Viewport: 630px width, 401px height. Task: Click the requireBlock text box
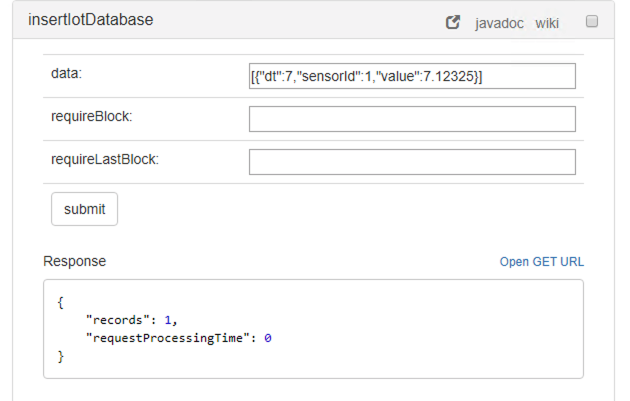point(412,119)
